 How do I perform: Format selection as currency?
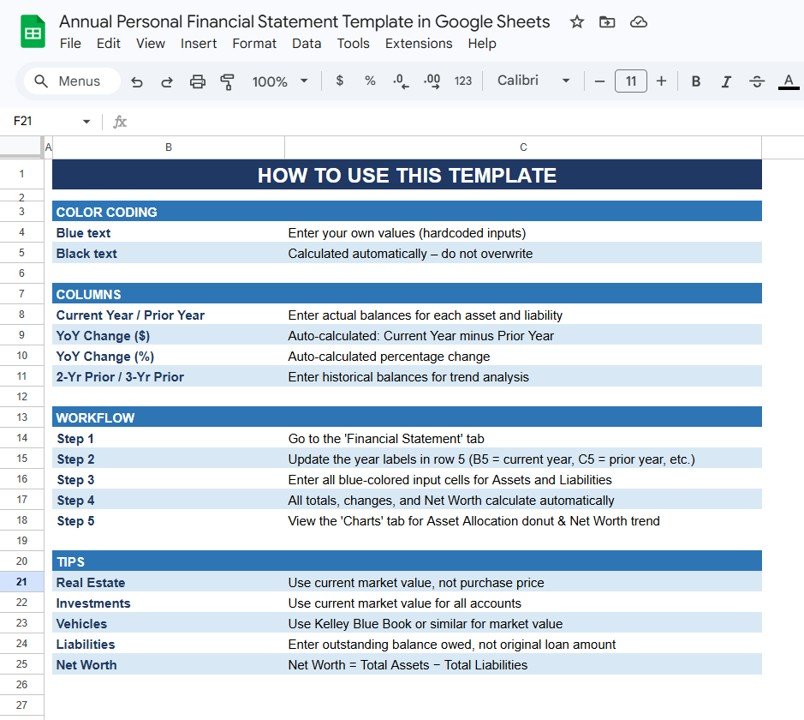[339, 81]
